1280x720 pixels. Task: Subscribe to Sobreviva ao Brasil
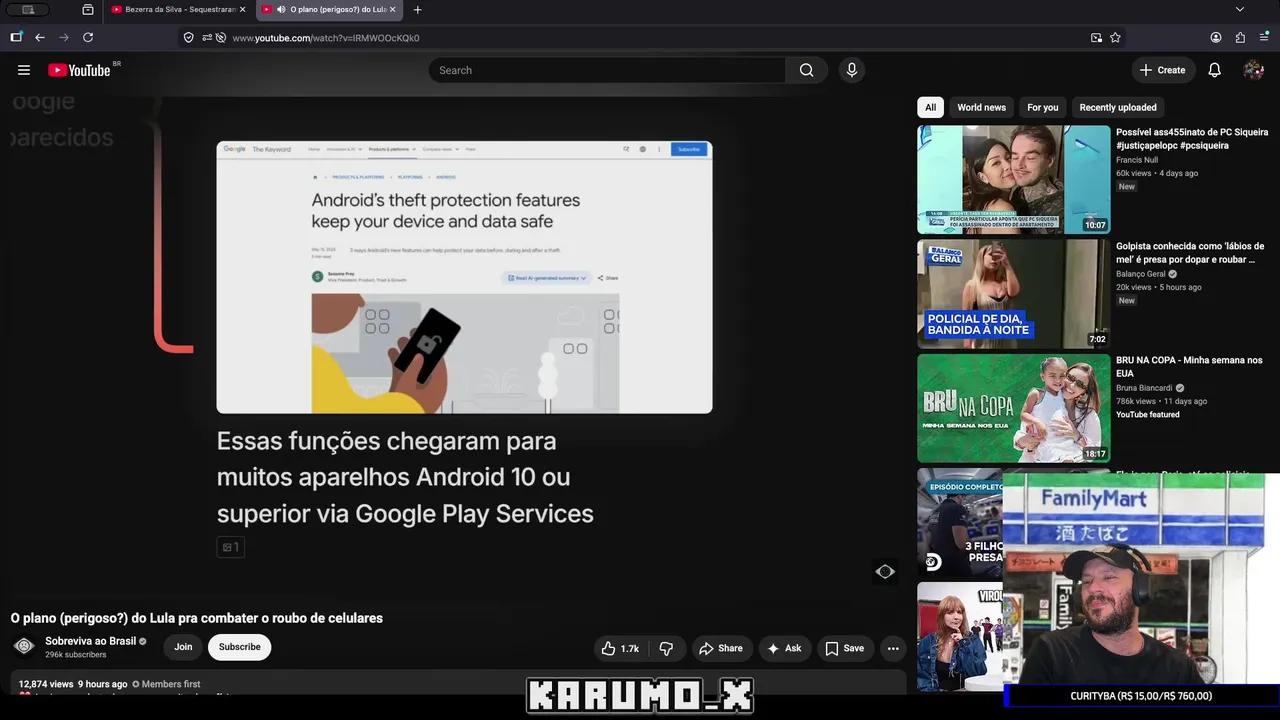tap(240, 647)
